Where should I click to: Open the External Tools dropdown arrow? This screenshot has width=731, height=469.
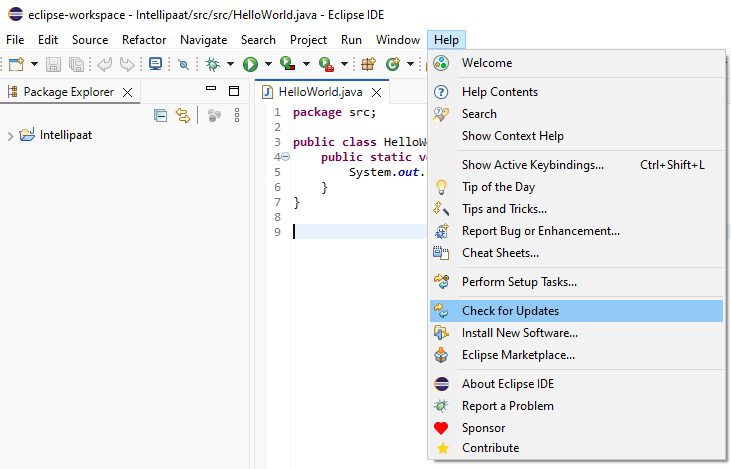(344, 64)
